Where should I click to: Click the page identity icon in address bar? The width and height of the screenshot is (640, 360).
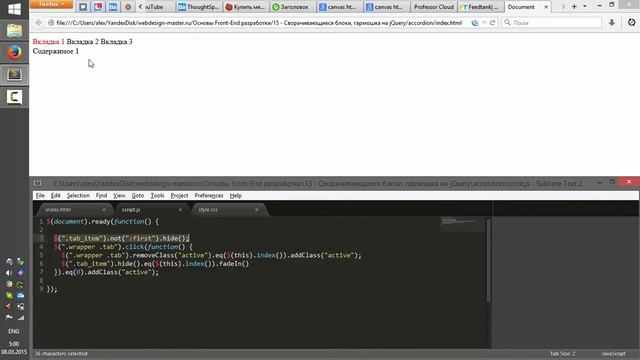[51, 23]
